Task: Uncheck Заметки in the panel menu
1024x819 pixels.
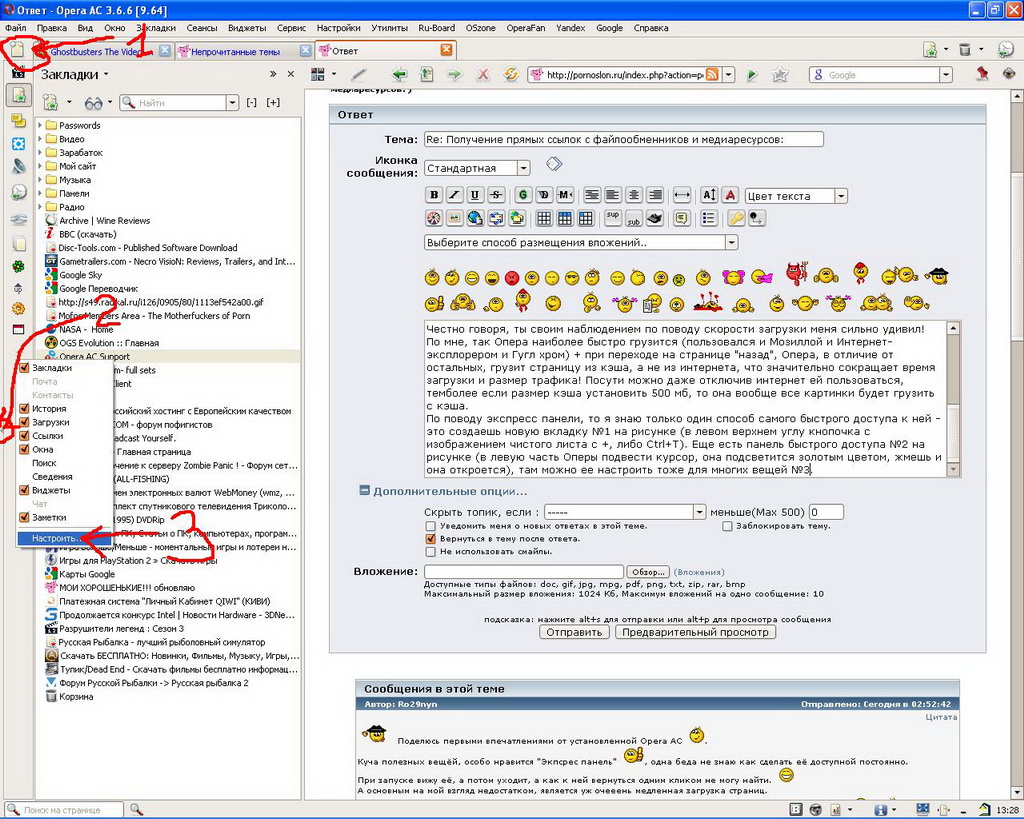Action: coord(25,517)
